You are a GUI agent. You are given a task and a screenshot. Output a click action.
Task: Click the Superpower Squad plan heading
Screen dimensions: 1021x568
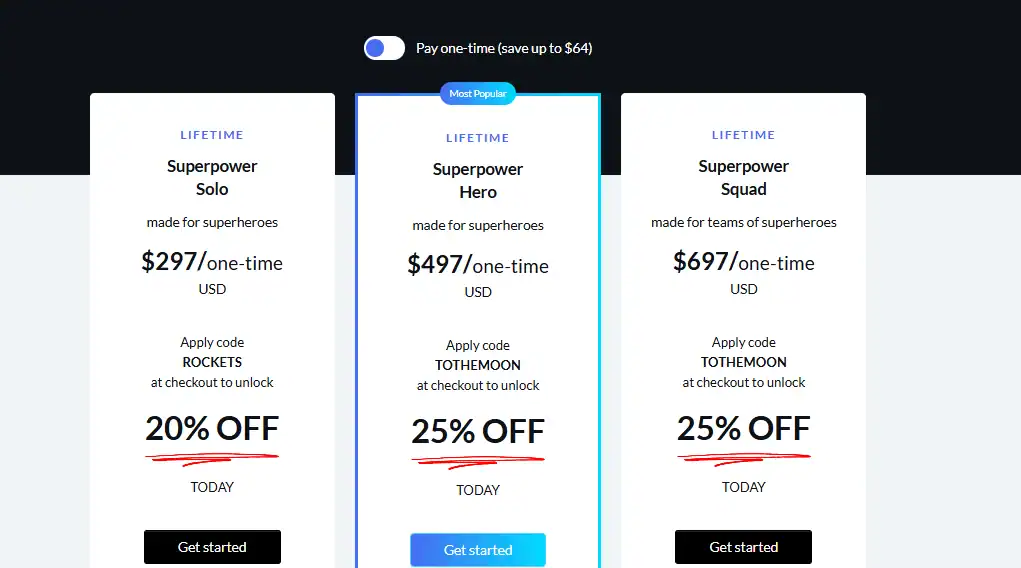click(x=744, y=177)
